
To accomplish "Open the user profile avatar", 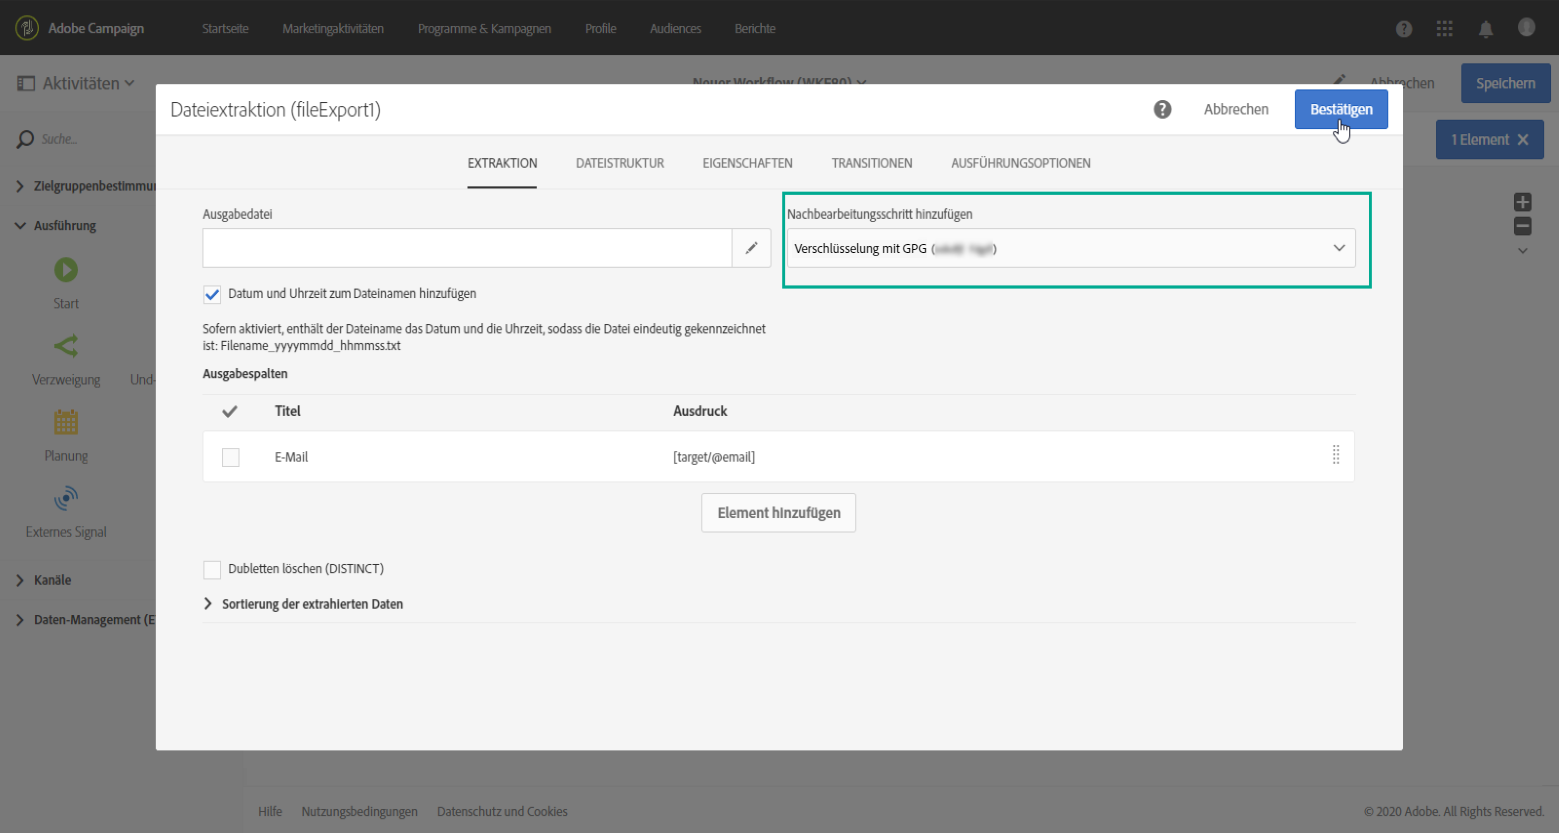I will click(1526, 27).
